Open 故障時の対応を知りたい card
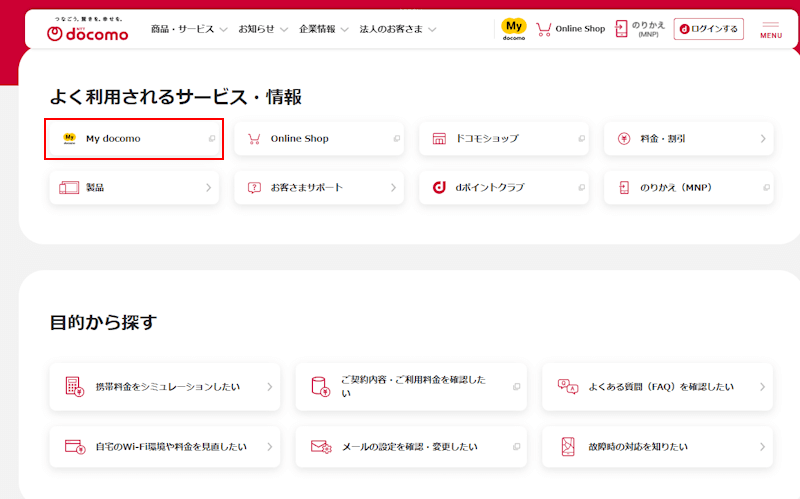 [x=657, y=446]
